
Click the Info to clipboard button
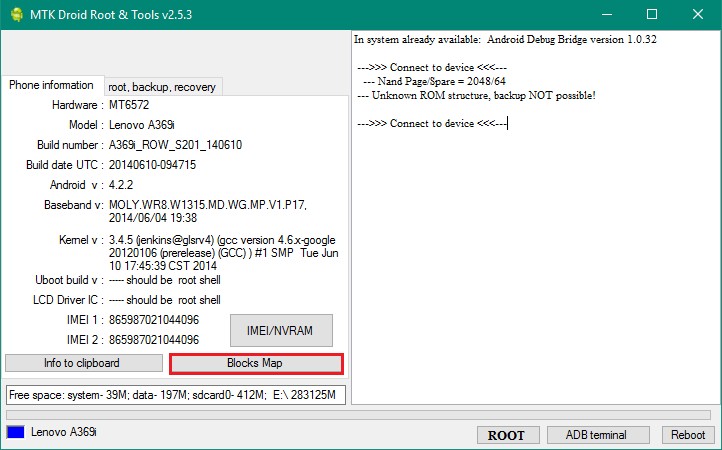tap(82, 363)
